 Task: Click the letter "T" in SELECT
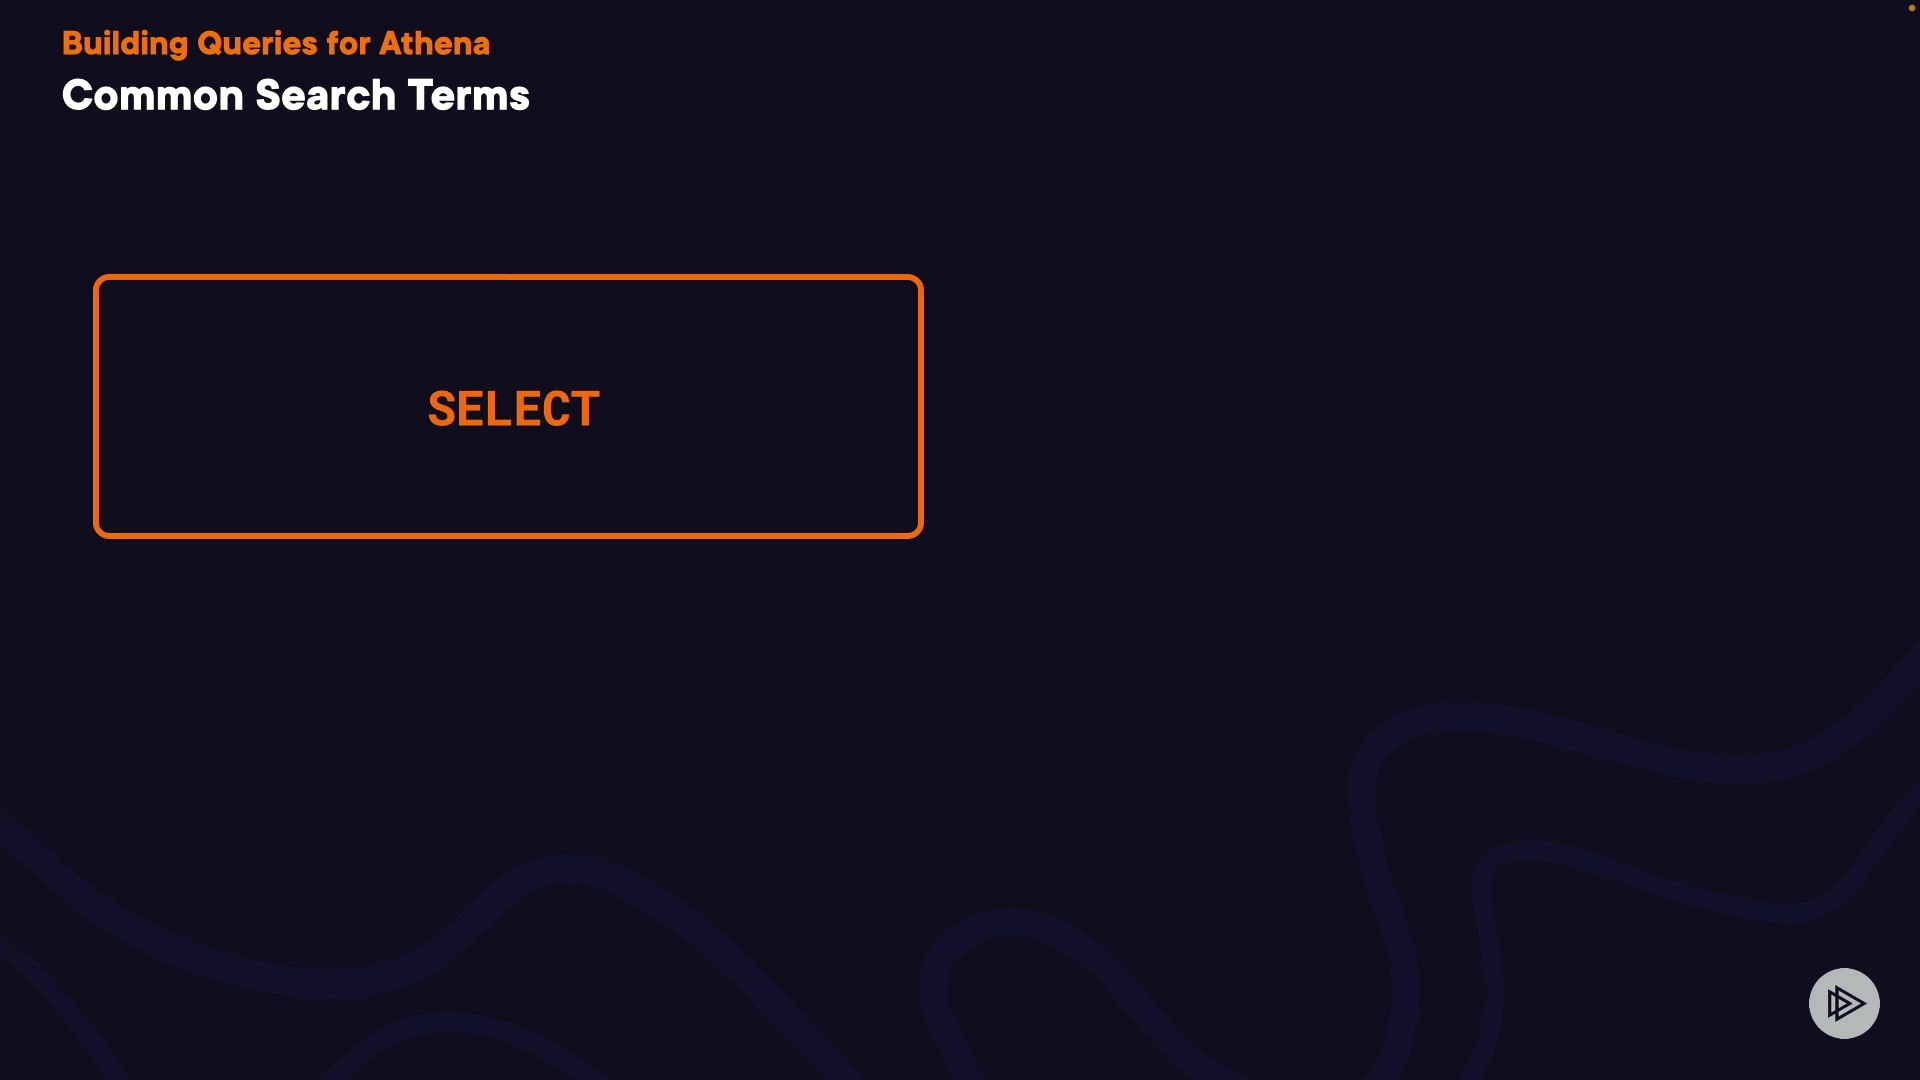pos(586,409)
